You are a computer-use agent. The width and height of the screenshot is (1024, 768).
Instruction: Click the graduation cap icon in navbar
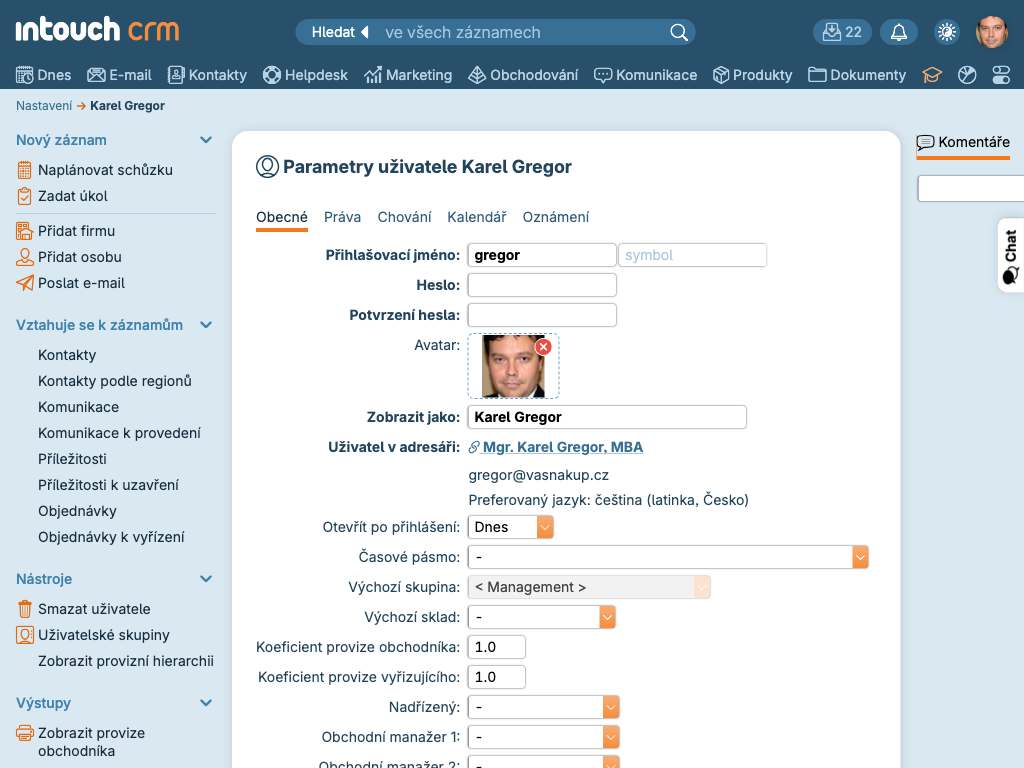tap(932, 75)
